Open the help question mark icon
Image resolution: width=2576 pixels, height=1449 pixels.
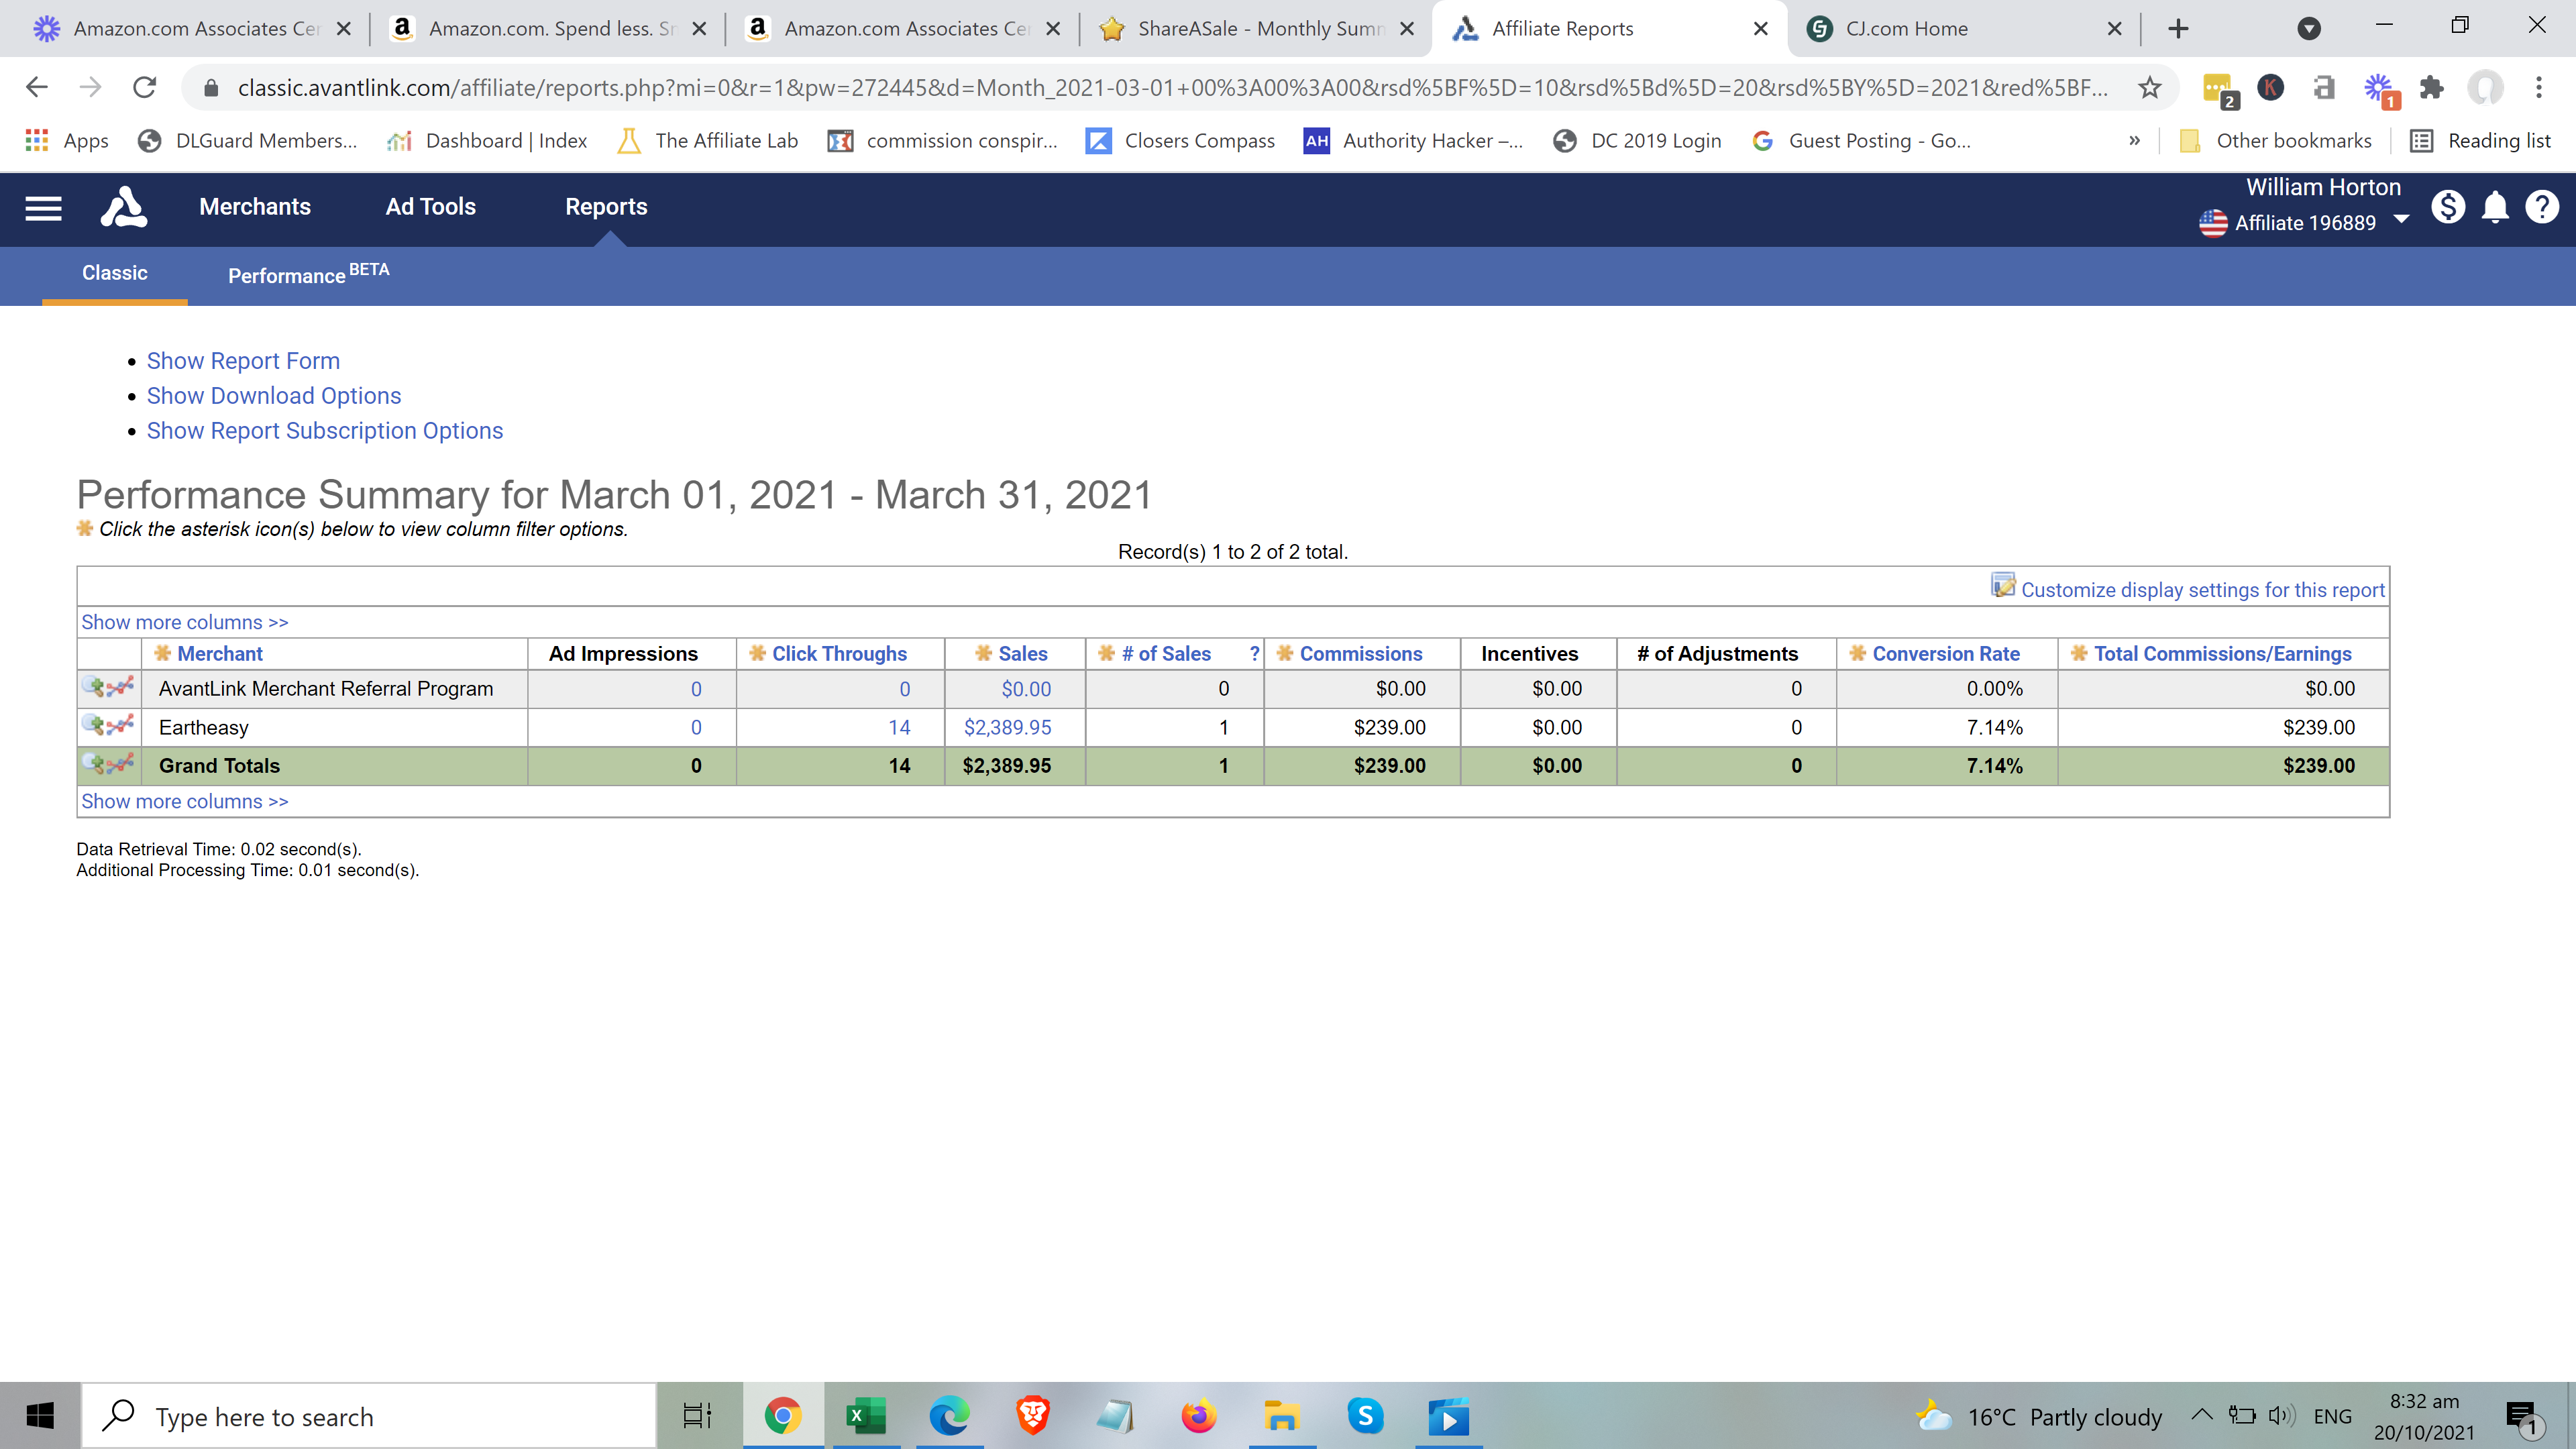2541,207
